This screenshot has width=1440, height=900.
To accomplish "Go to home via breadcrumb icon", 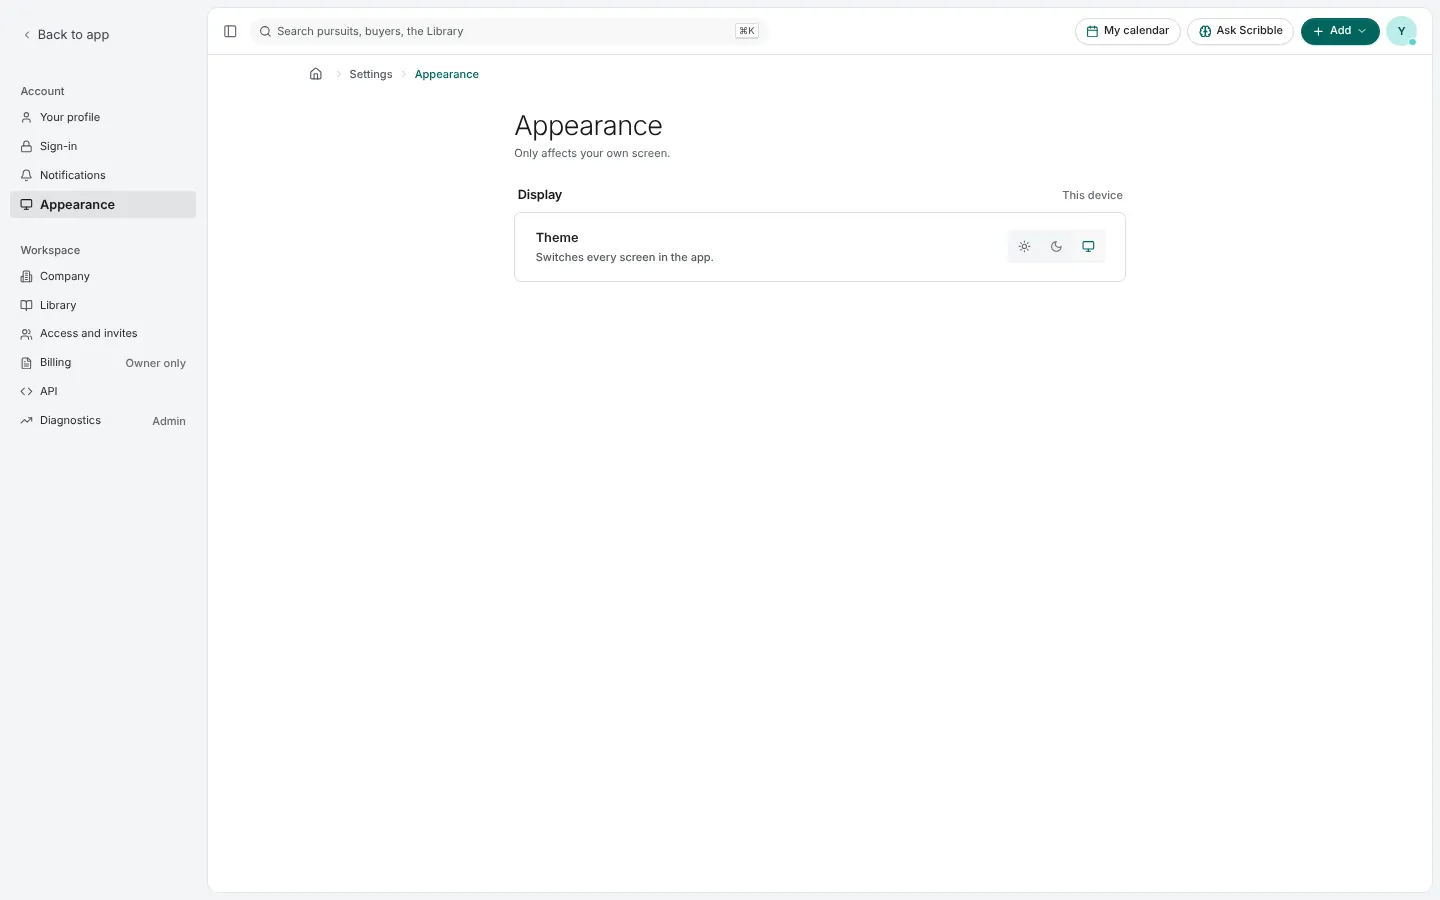I will [316, 74].
